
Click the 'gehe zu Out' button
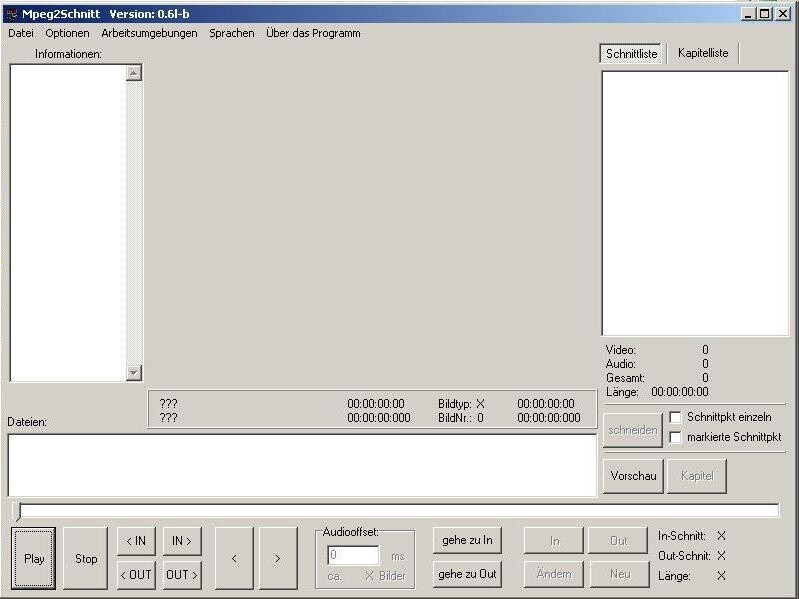coord(467,574)
